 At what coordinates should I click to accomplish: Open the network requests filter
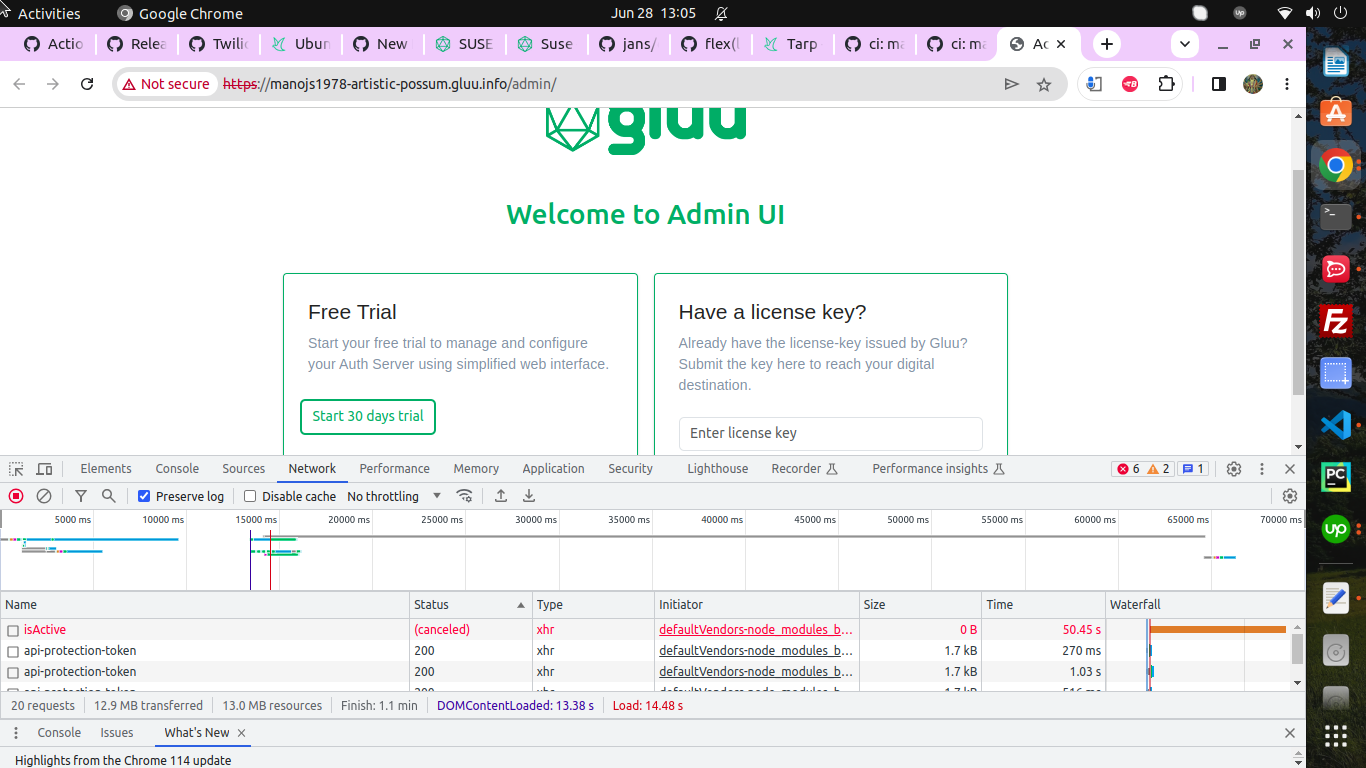pyautogui.click(x=81, y=495)
